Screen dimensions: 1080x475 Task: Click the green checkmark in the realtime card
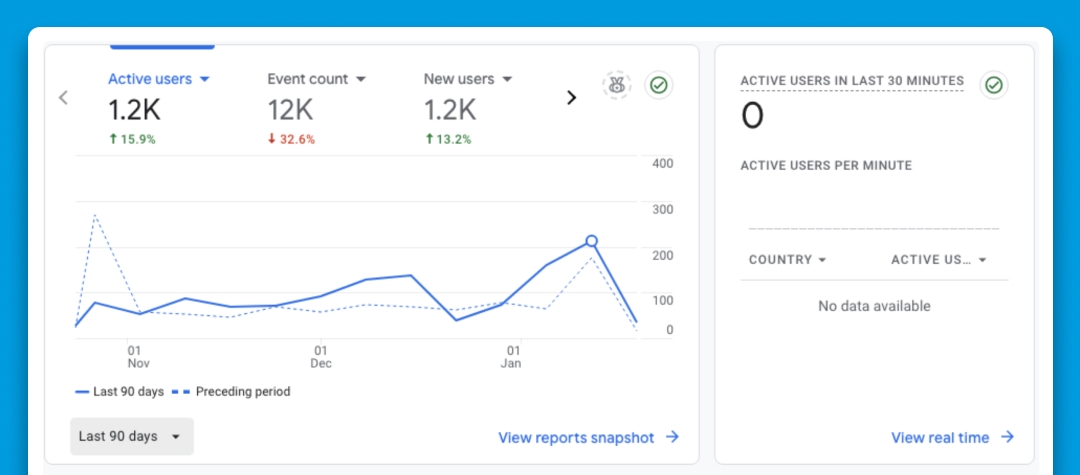[x=993, y=85]
